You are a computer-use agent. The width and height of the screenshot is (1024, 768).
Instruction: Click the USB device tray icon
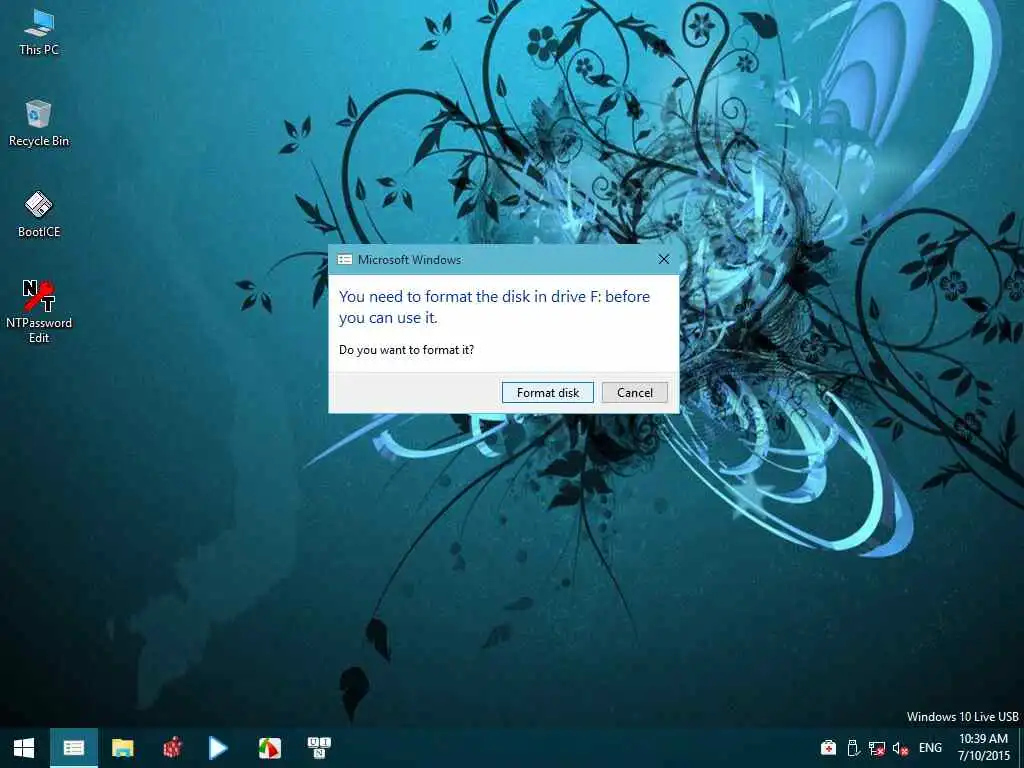(x=853, y=748)
